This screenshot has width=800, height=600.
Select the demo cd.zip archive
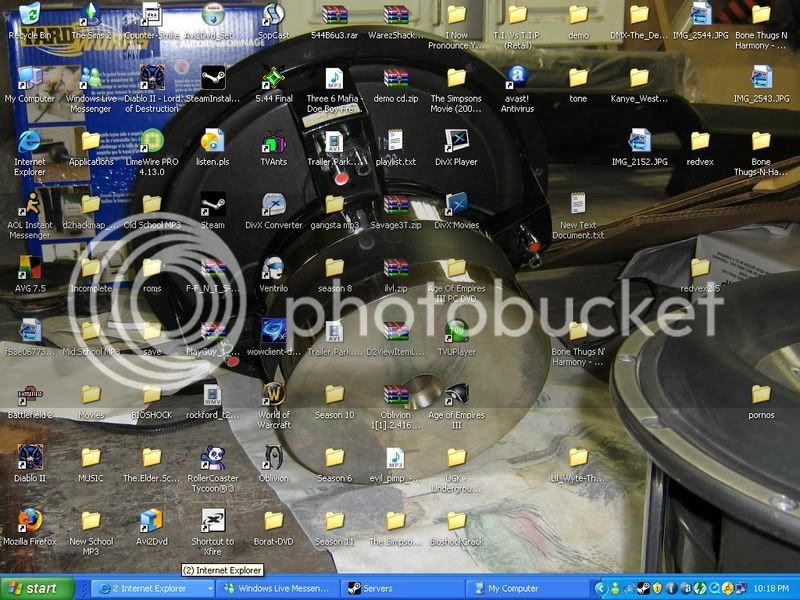click(395, 78)
